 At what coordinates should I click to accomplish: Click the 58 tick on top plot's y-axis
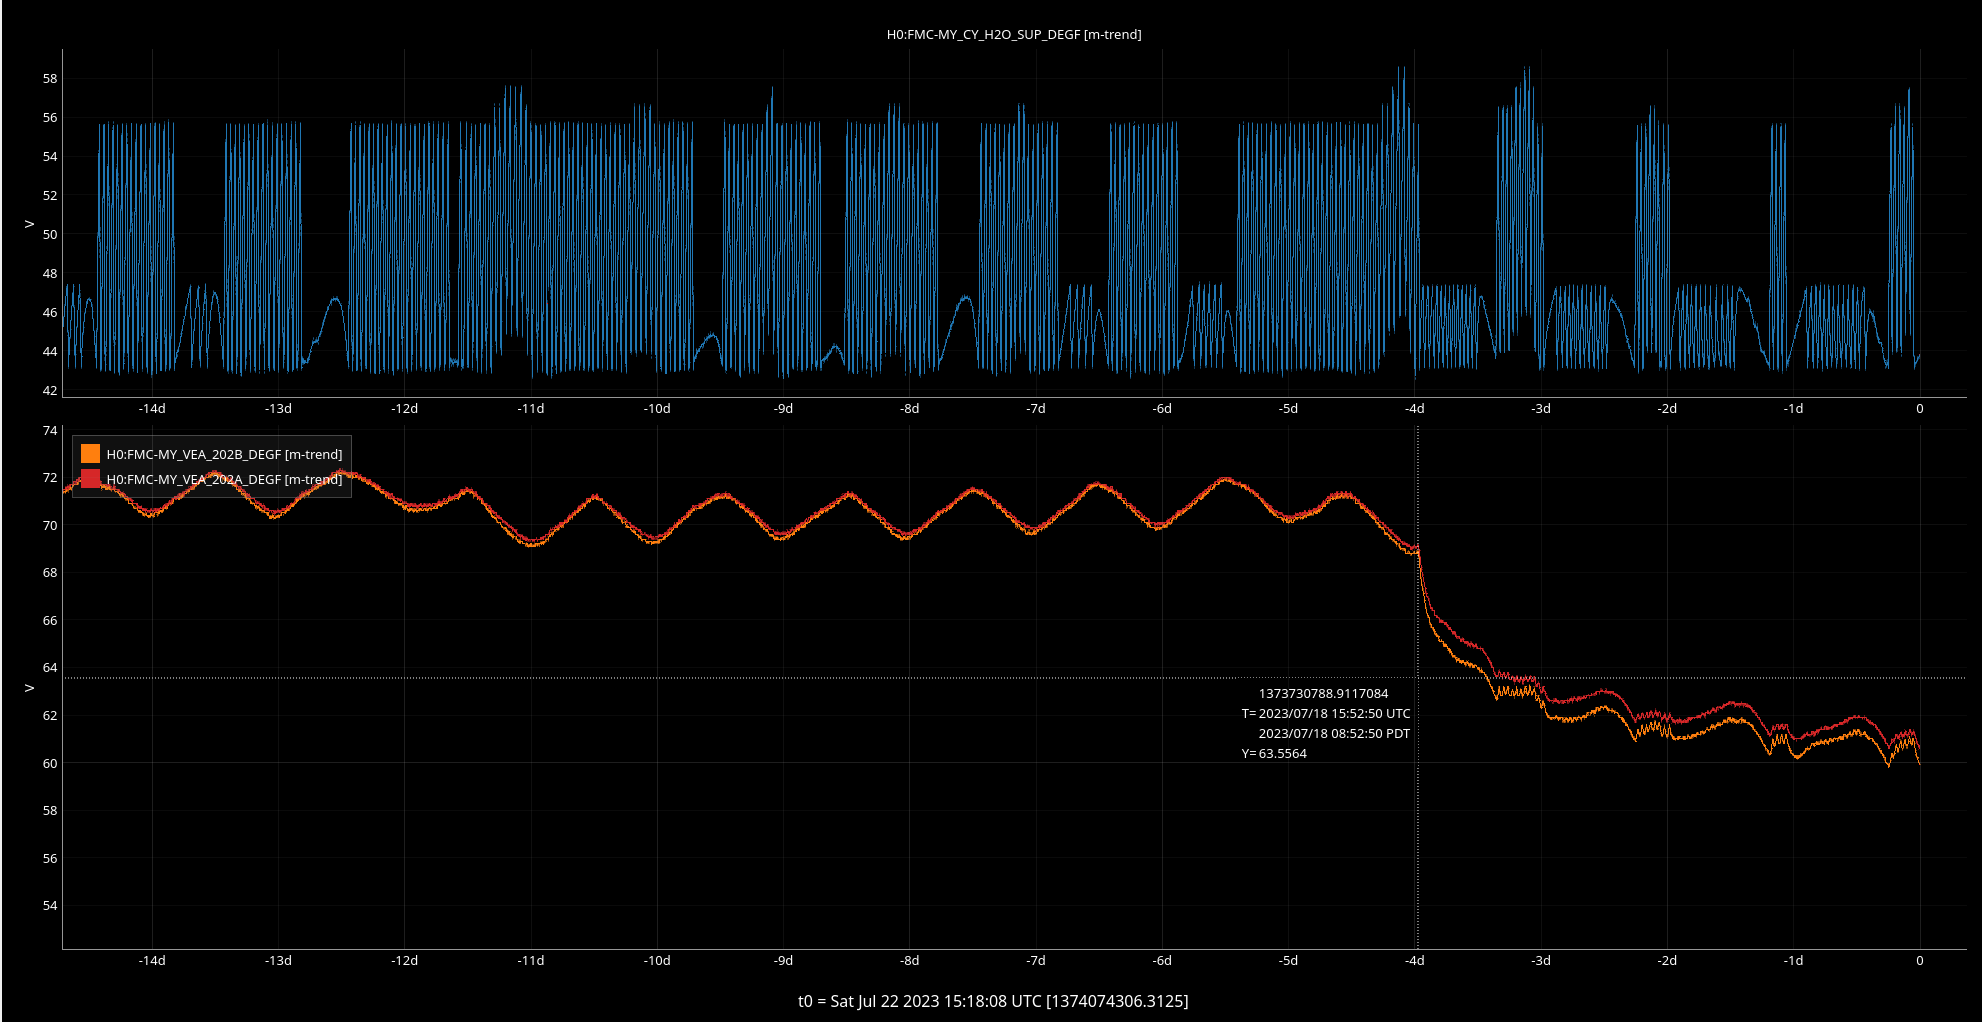[50, 78]
